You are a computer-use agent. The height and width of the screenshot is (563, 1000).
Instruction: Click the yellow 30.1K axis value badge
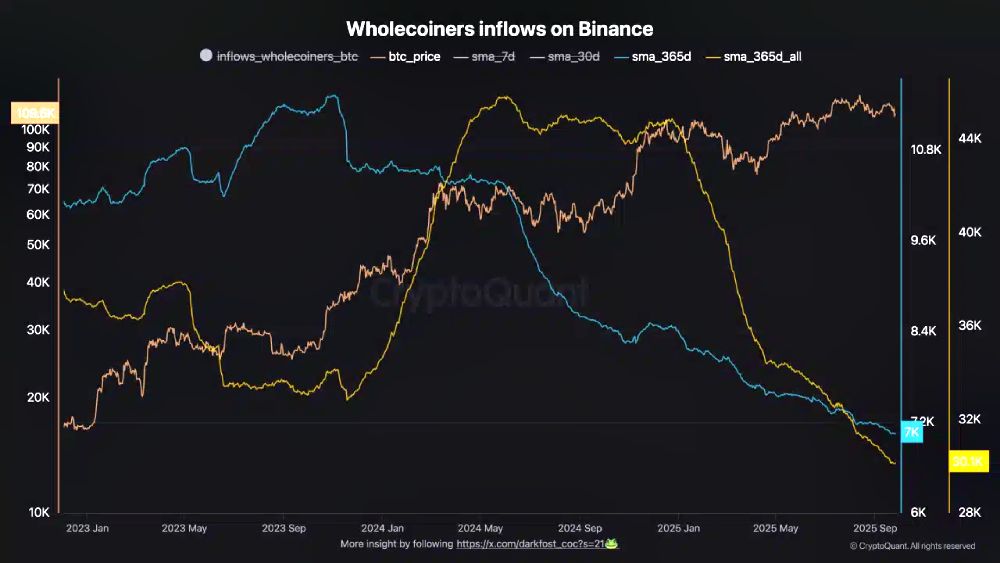967,461
